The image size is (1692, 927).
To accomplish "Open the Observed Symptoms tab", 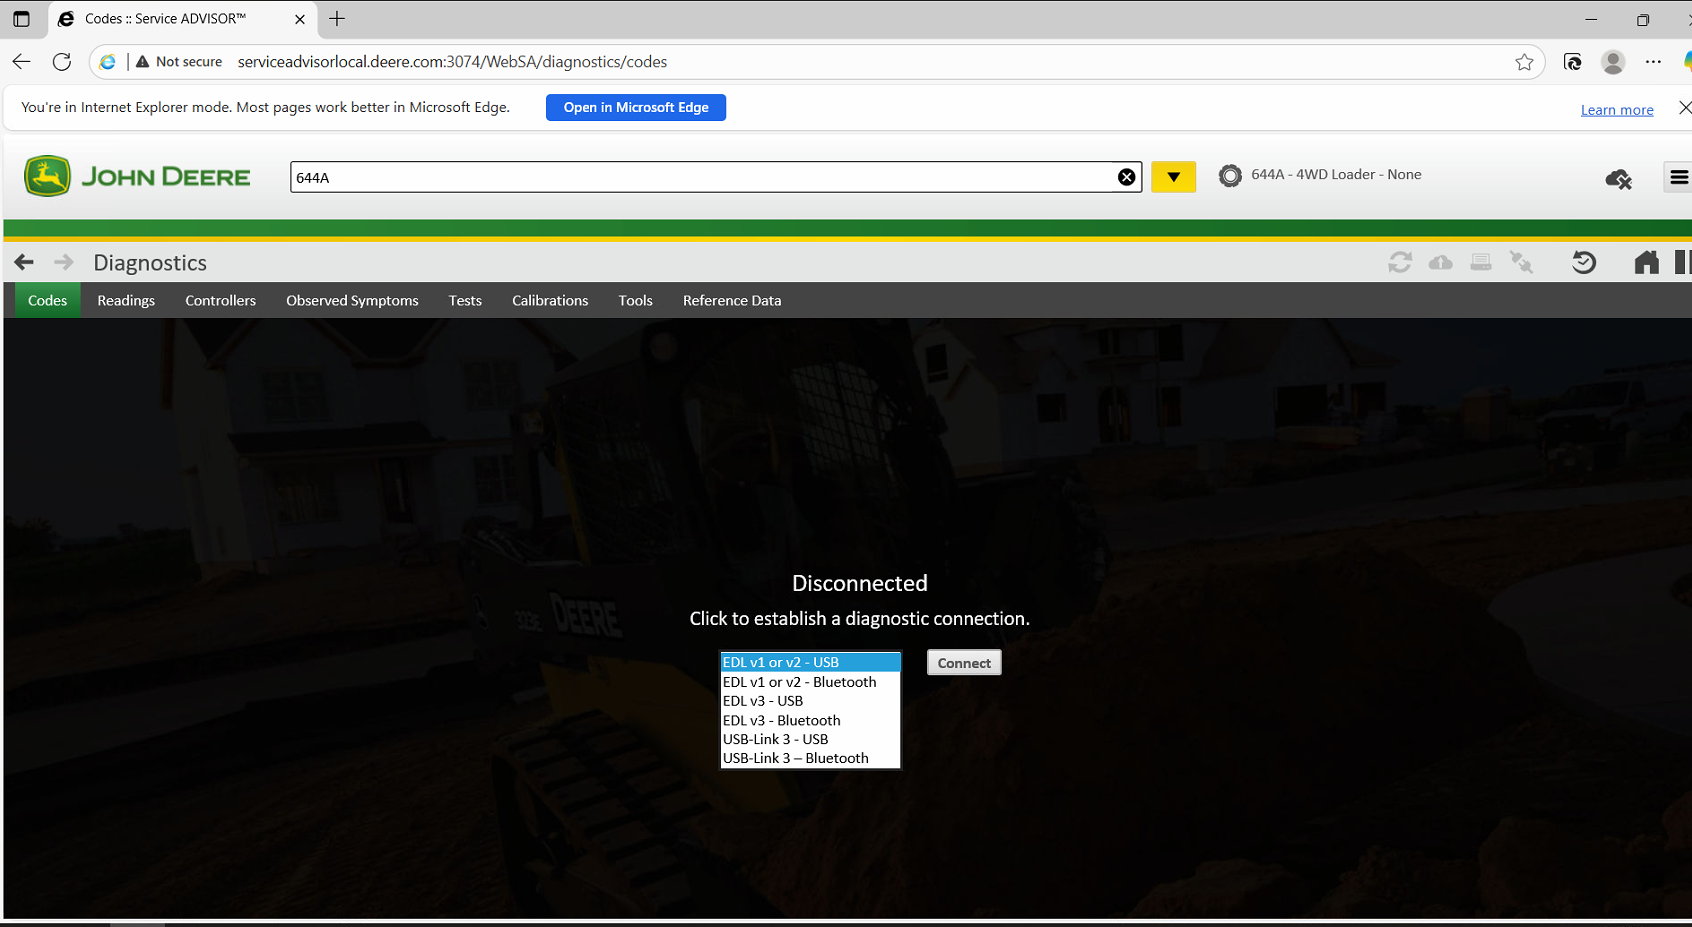I will coord(352,300).
